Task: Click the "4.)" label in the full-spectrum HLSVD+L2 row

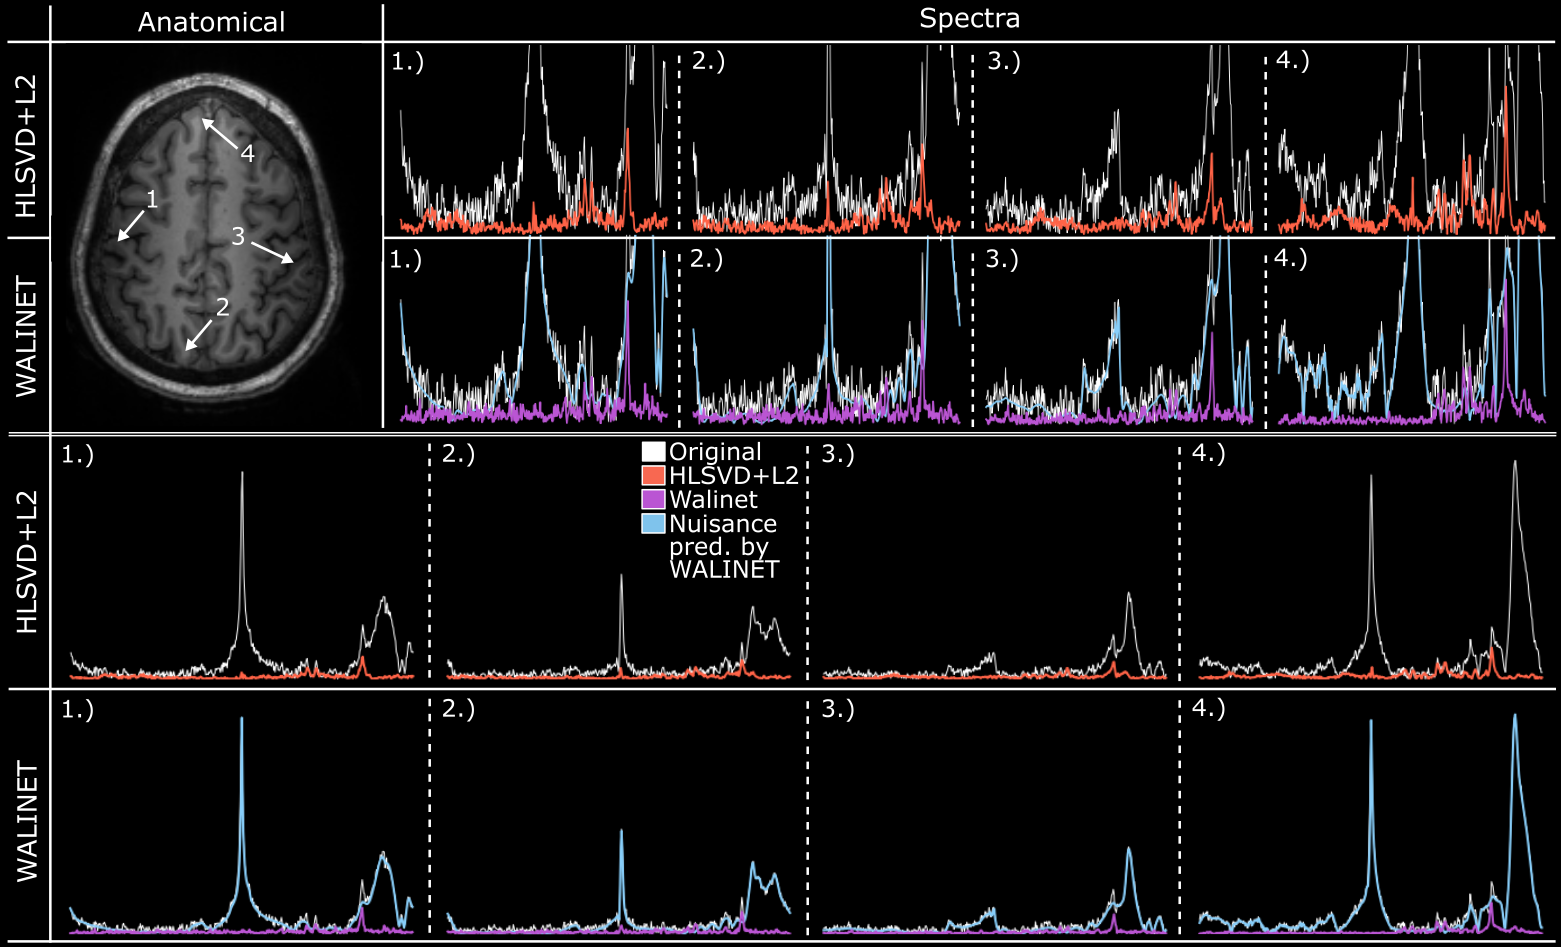Action: (x=1209, y=454)
